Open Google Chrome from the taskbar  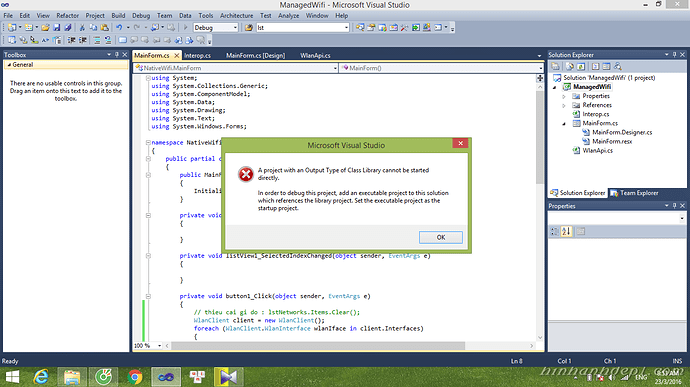tap(135, 377)
